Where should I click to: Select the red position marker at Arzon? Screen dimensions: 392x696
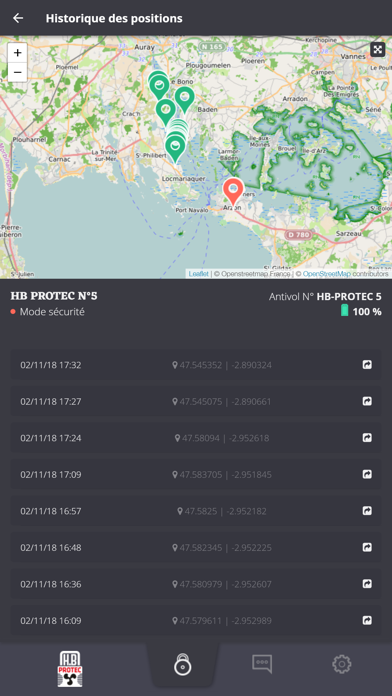[x=233, y=192]
